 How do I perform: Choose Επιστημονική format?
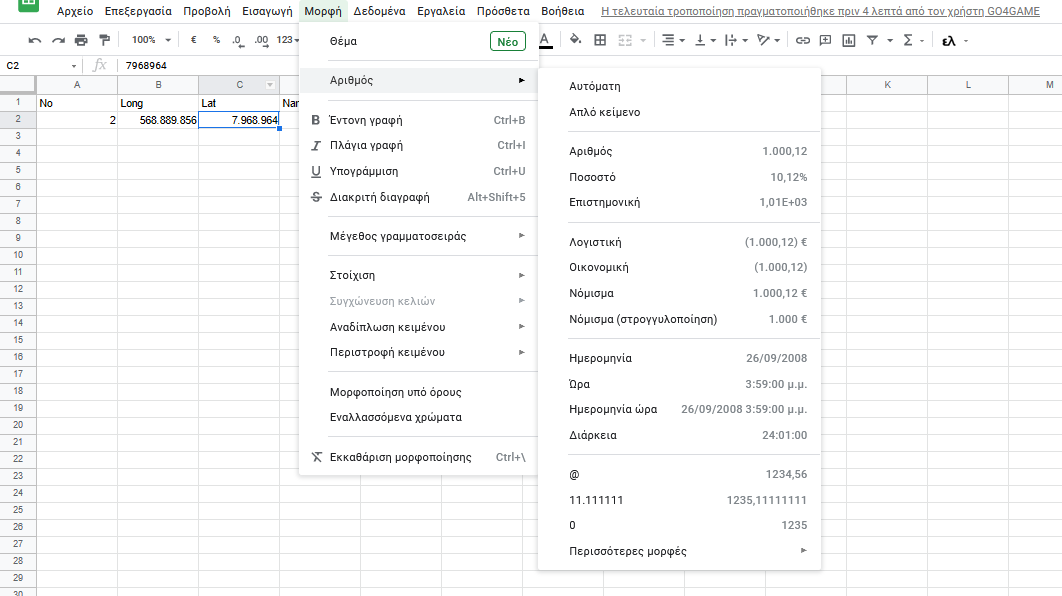pos(679,202)
